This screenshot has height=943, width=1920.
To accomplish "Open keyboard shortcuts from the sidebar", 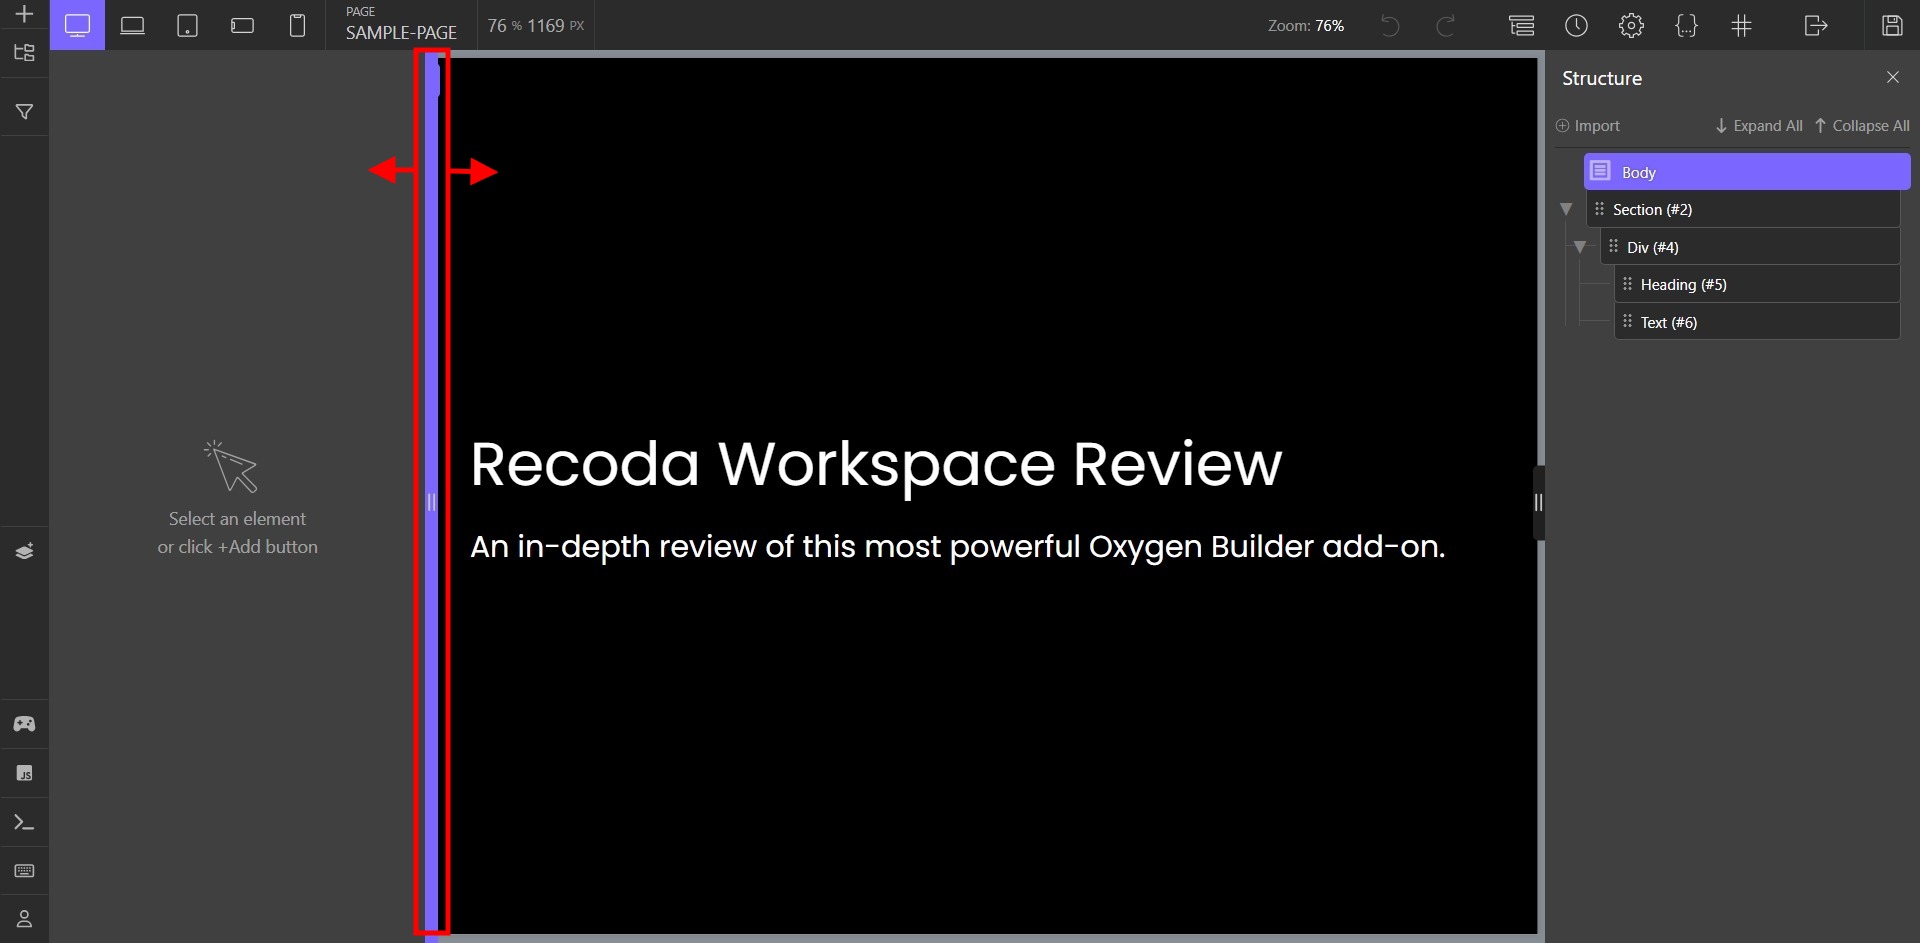I will click(24, 870).
